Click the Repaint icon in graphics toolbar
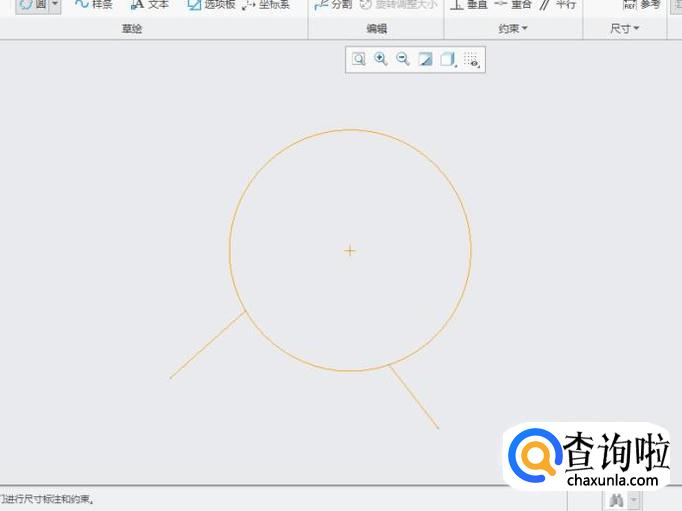The width and height of the screenshot is (682, 511). (425, 59)
